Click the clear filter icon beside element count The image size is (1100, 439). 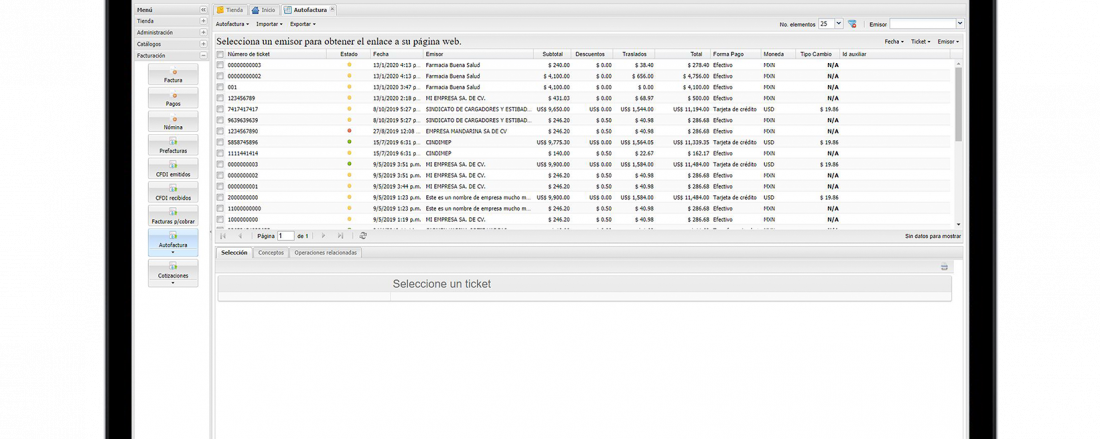coord(852,23)
